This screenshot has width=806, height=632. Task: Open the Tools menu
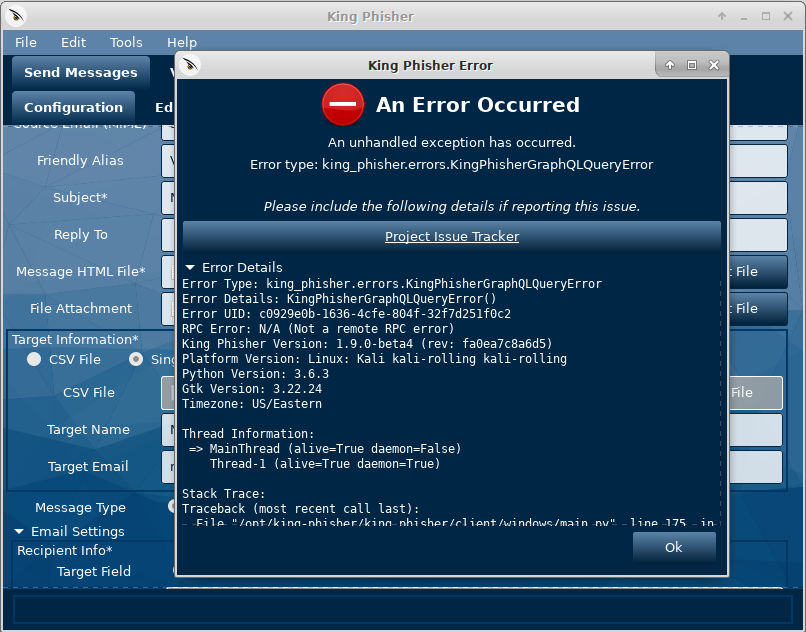click(126, 42)
